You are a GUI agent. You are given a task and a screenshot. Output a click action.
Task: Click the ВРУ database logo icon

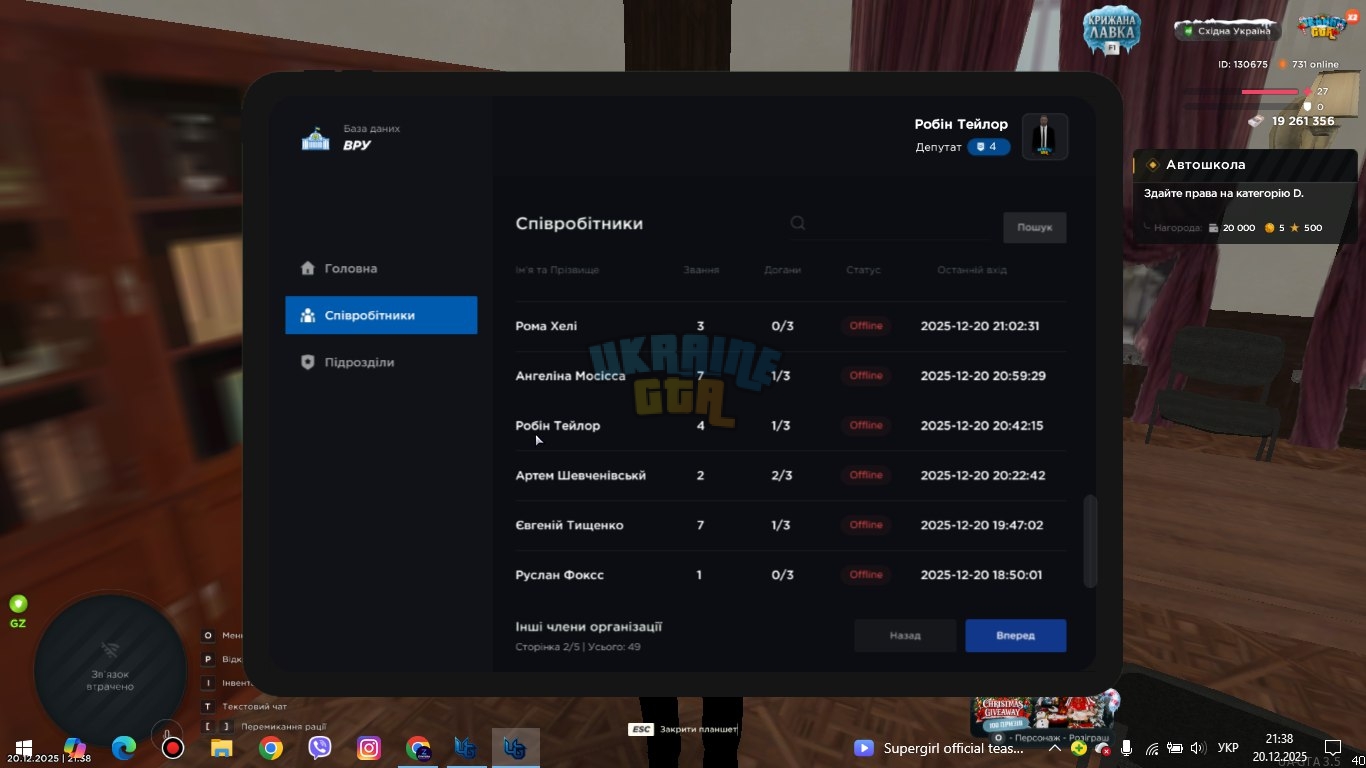point(315,138)
